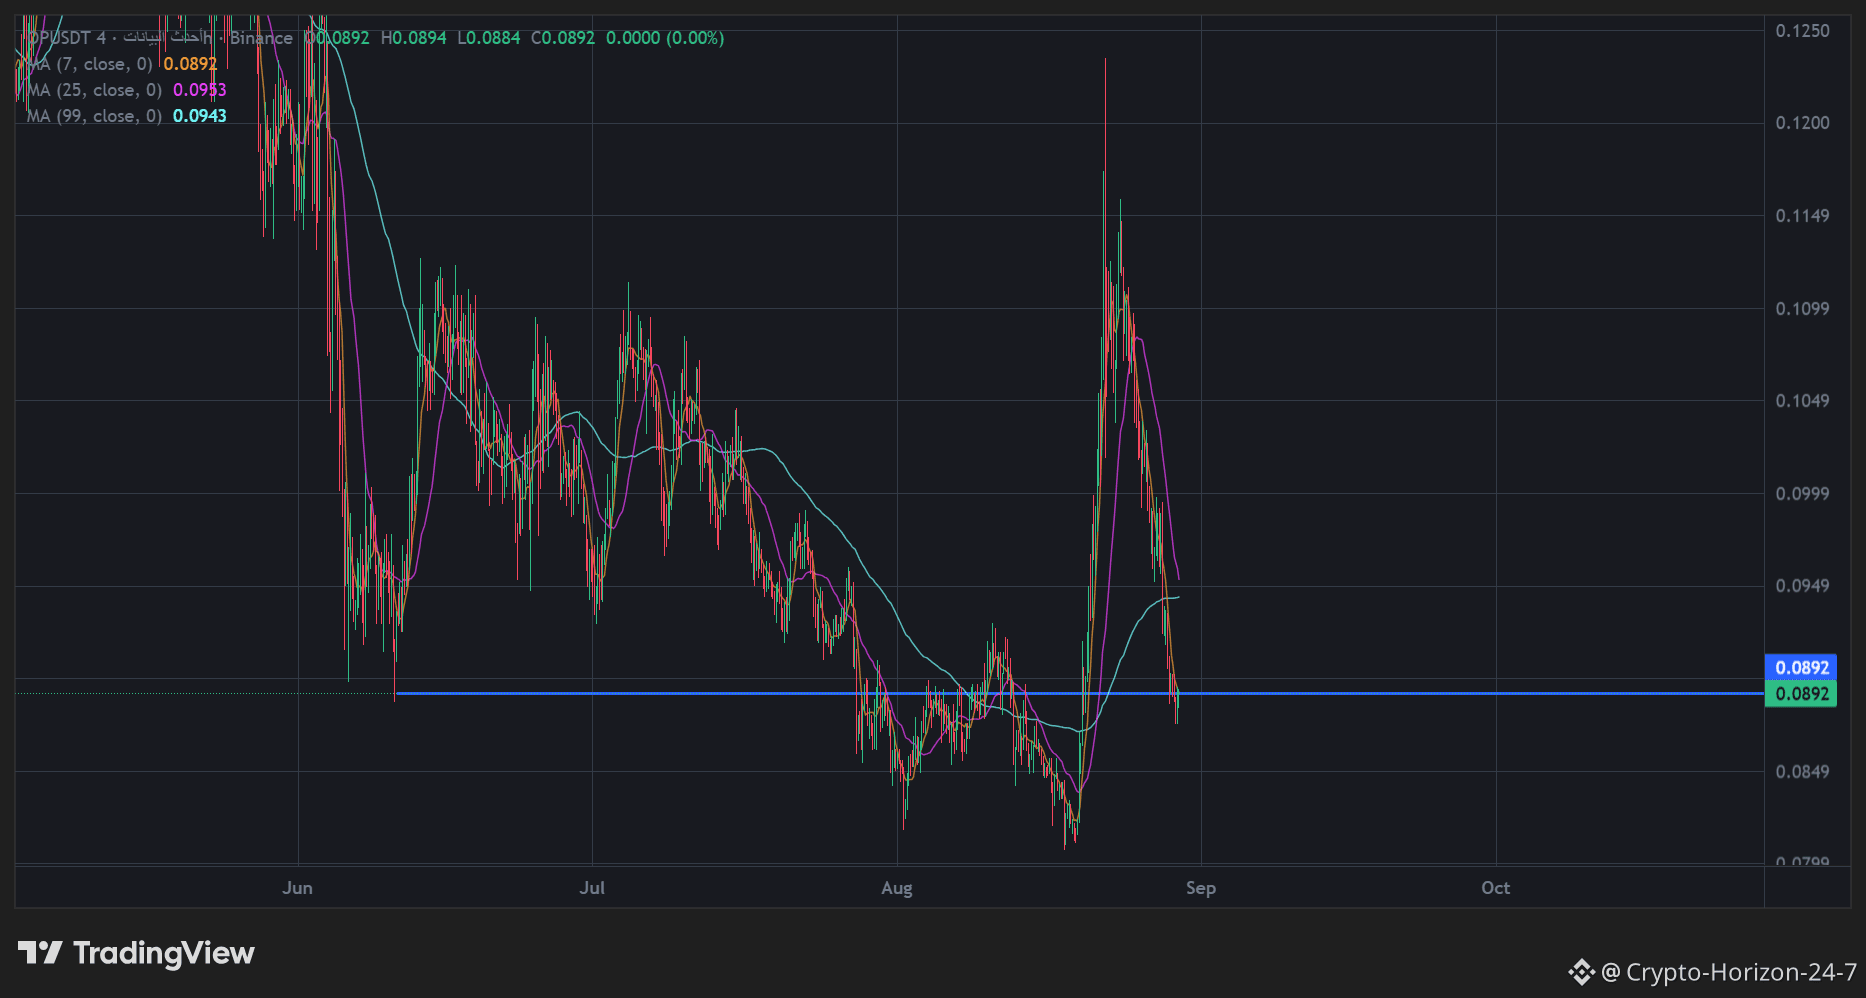Click the Jul label on time axis
This screenshot has height=998, width=1866.
(x=592, y=888)
